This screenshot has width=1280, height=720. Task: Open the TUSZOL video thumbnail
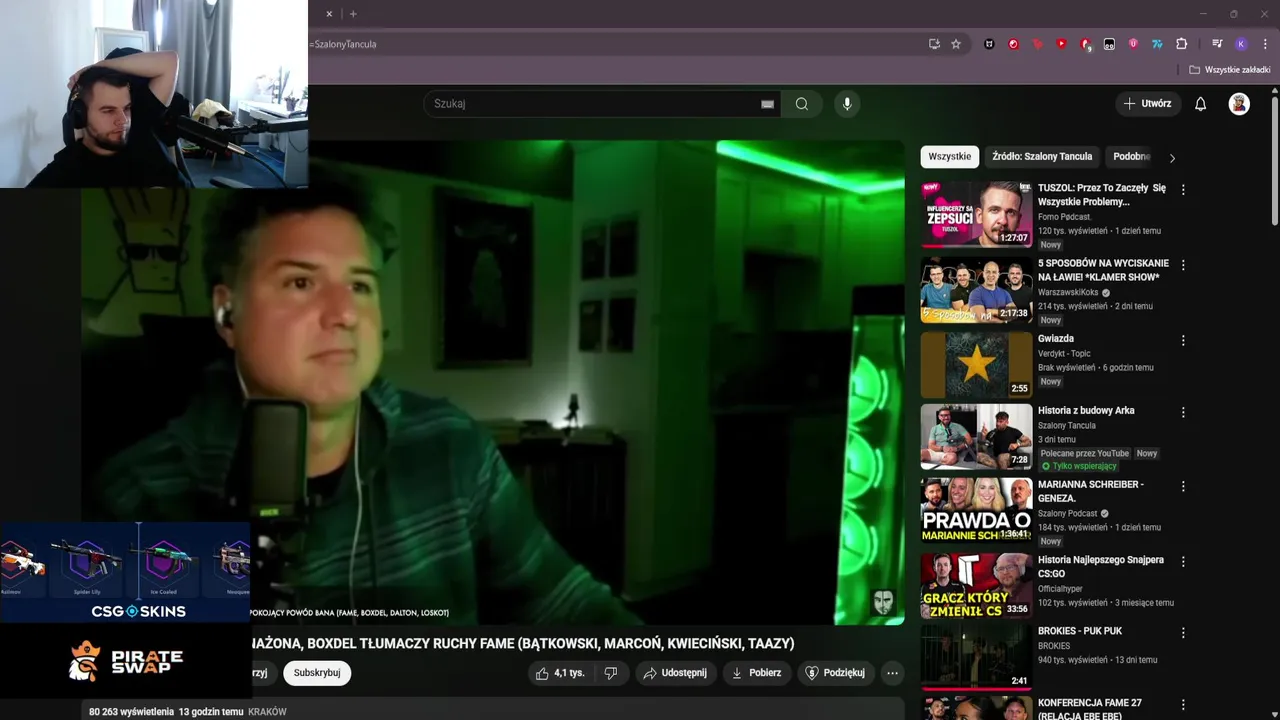[976, 214]
